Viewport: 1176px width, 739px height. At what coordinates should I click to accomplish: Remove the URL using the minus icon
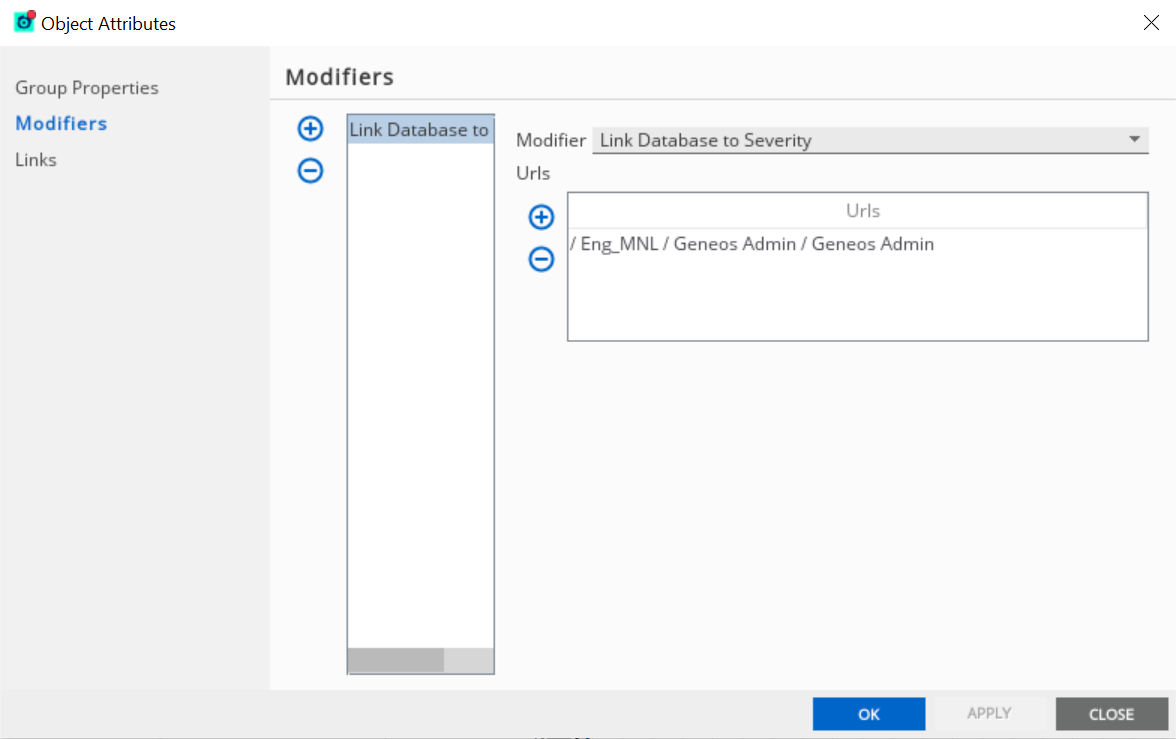[x=541, y=260]
